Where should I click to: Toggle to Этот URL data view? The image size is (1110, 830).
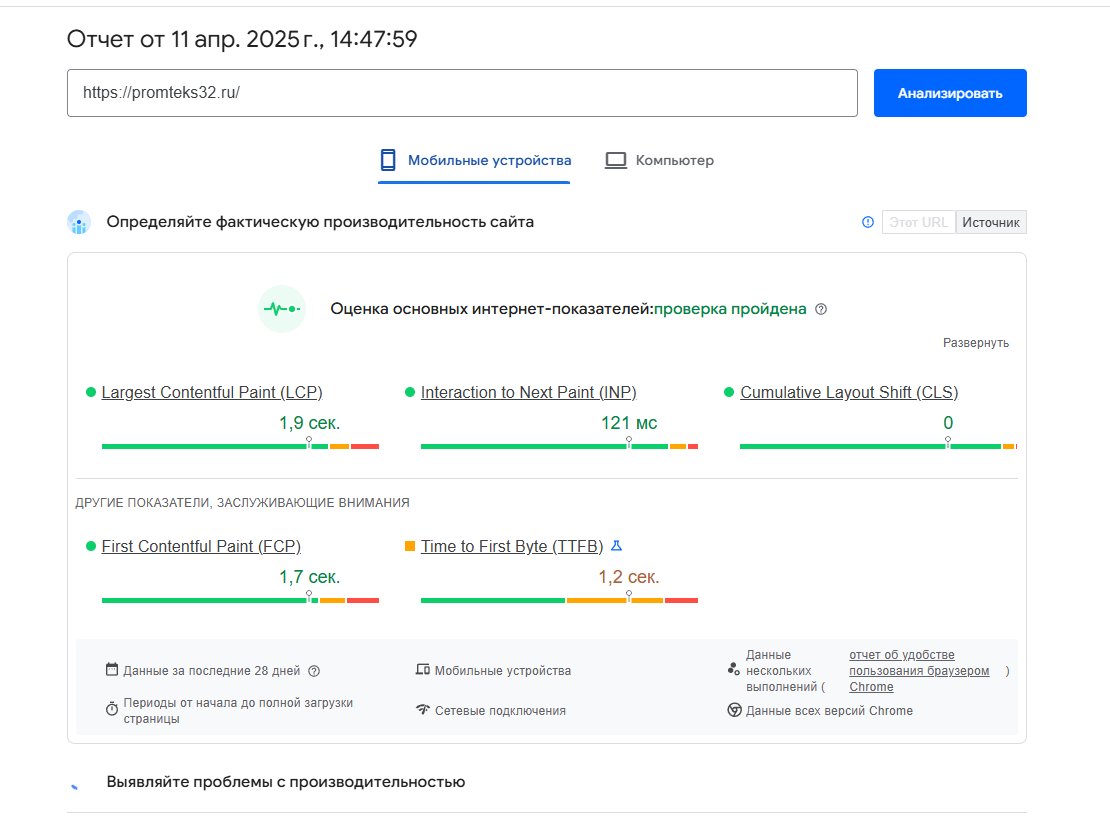(x=918, y=222)
